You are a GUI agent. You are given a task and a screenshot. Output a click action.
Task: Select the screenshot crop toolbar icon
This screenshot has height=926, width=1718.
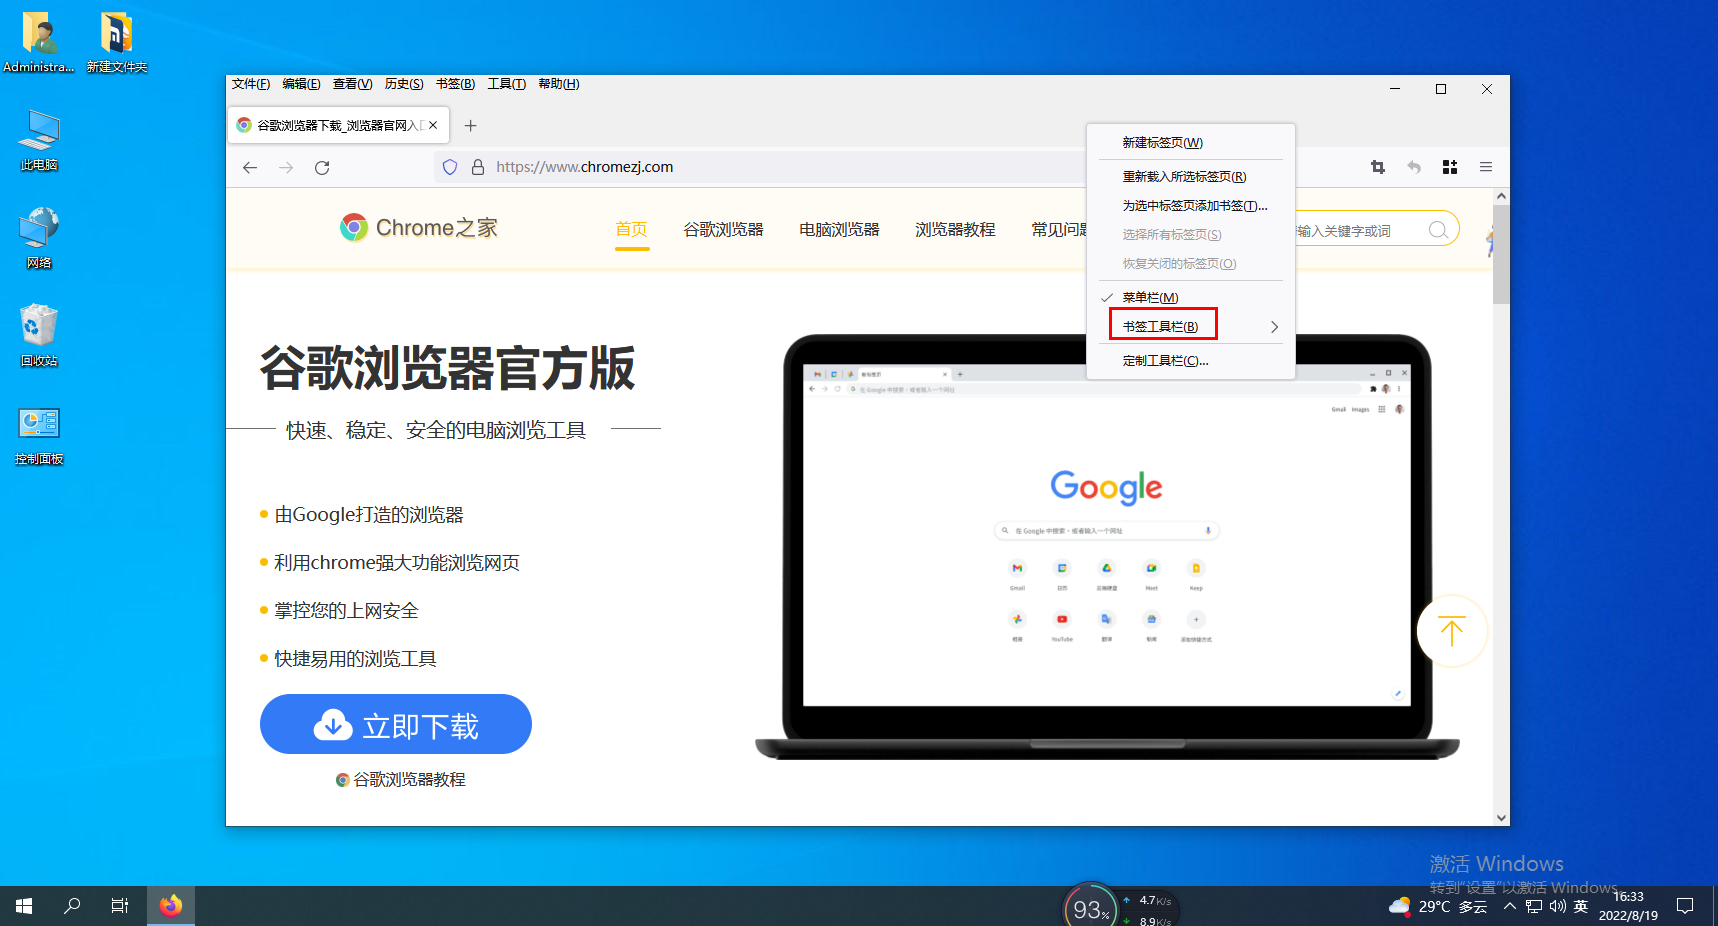pos(1378,167)
